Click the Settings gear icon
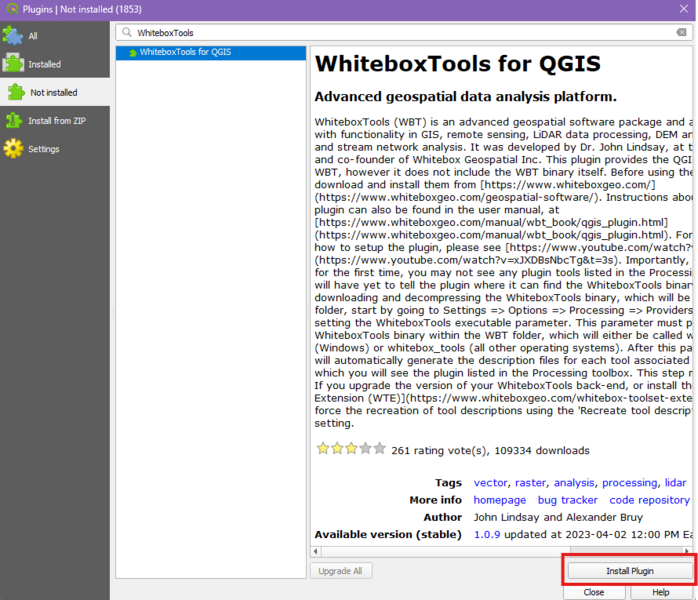This screenshot has height=600, width=698. coord(13,149)
